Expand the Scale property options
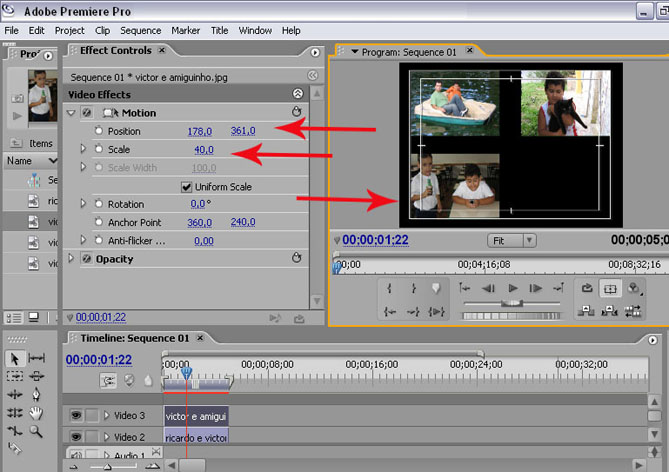Image resolution: width=669 pixels, height=472 pixels. coord(83,149)
